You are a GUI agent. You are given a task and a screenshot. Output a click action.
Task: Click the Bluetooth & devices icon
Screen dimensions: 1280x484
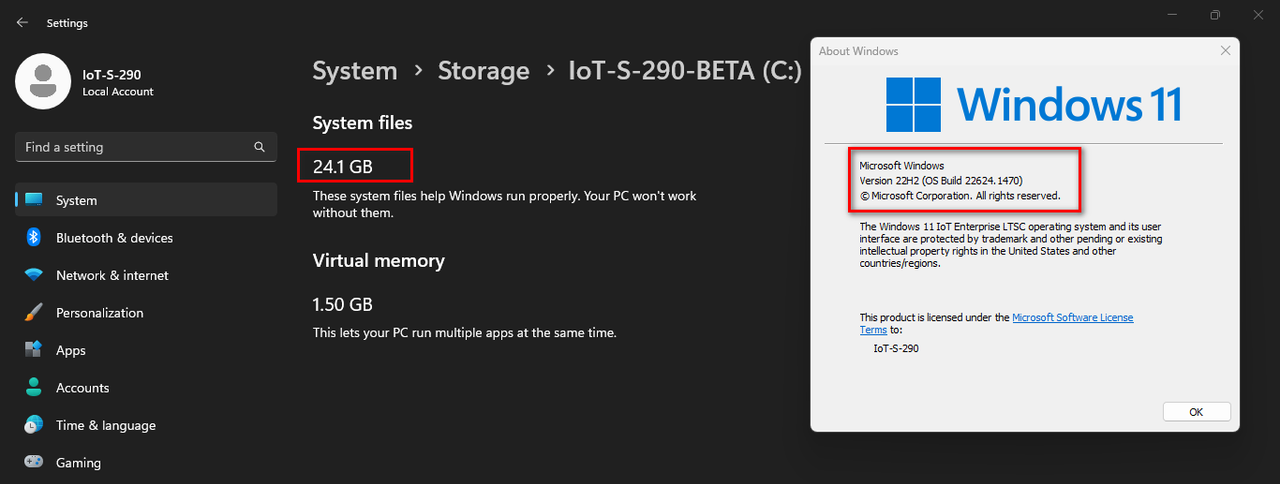click(33, 238)
